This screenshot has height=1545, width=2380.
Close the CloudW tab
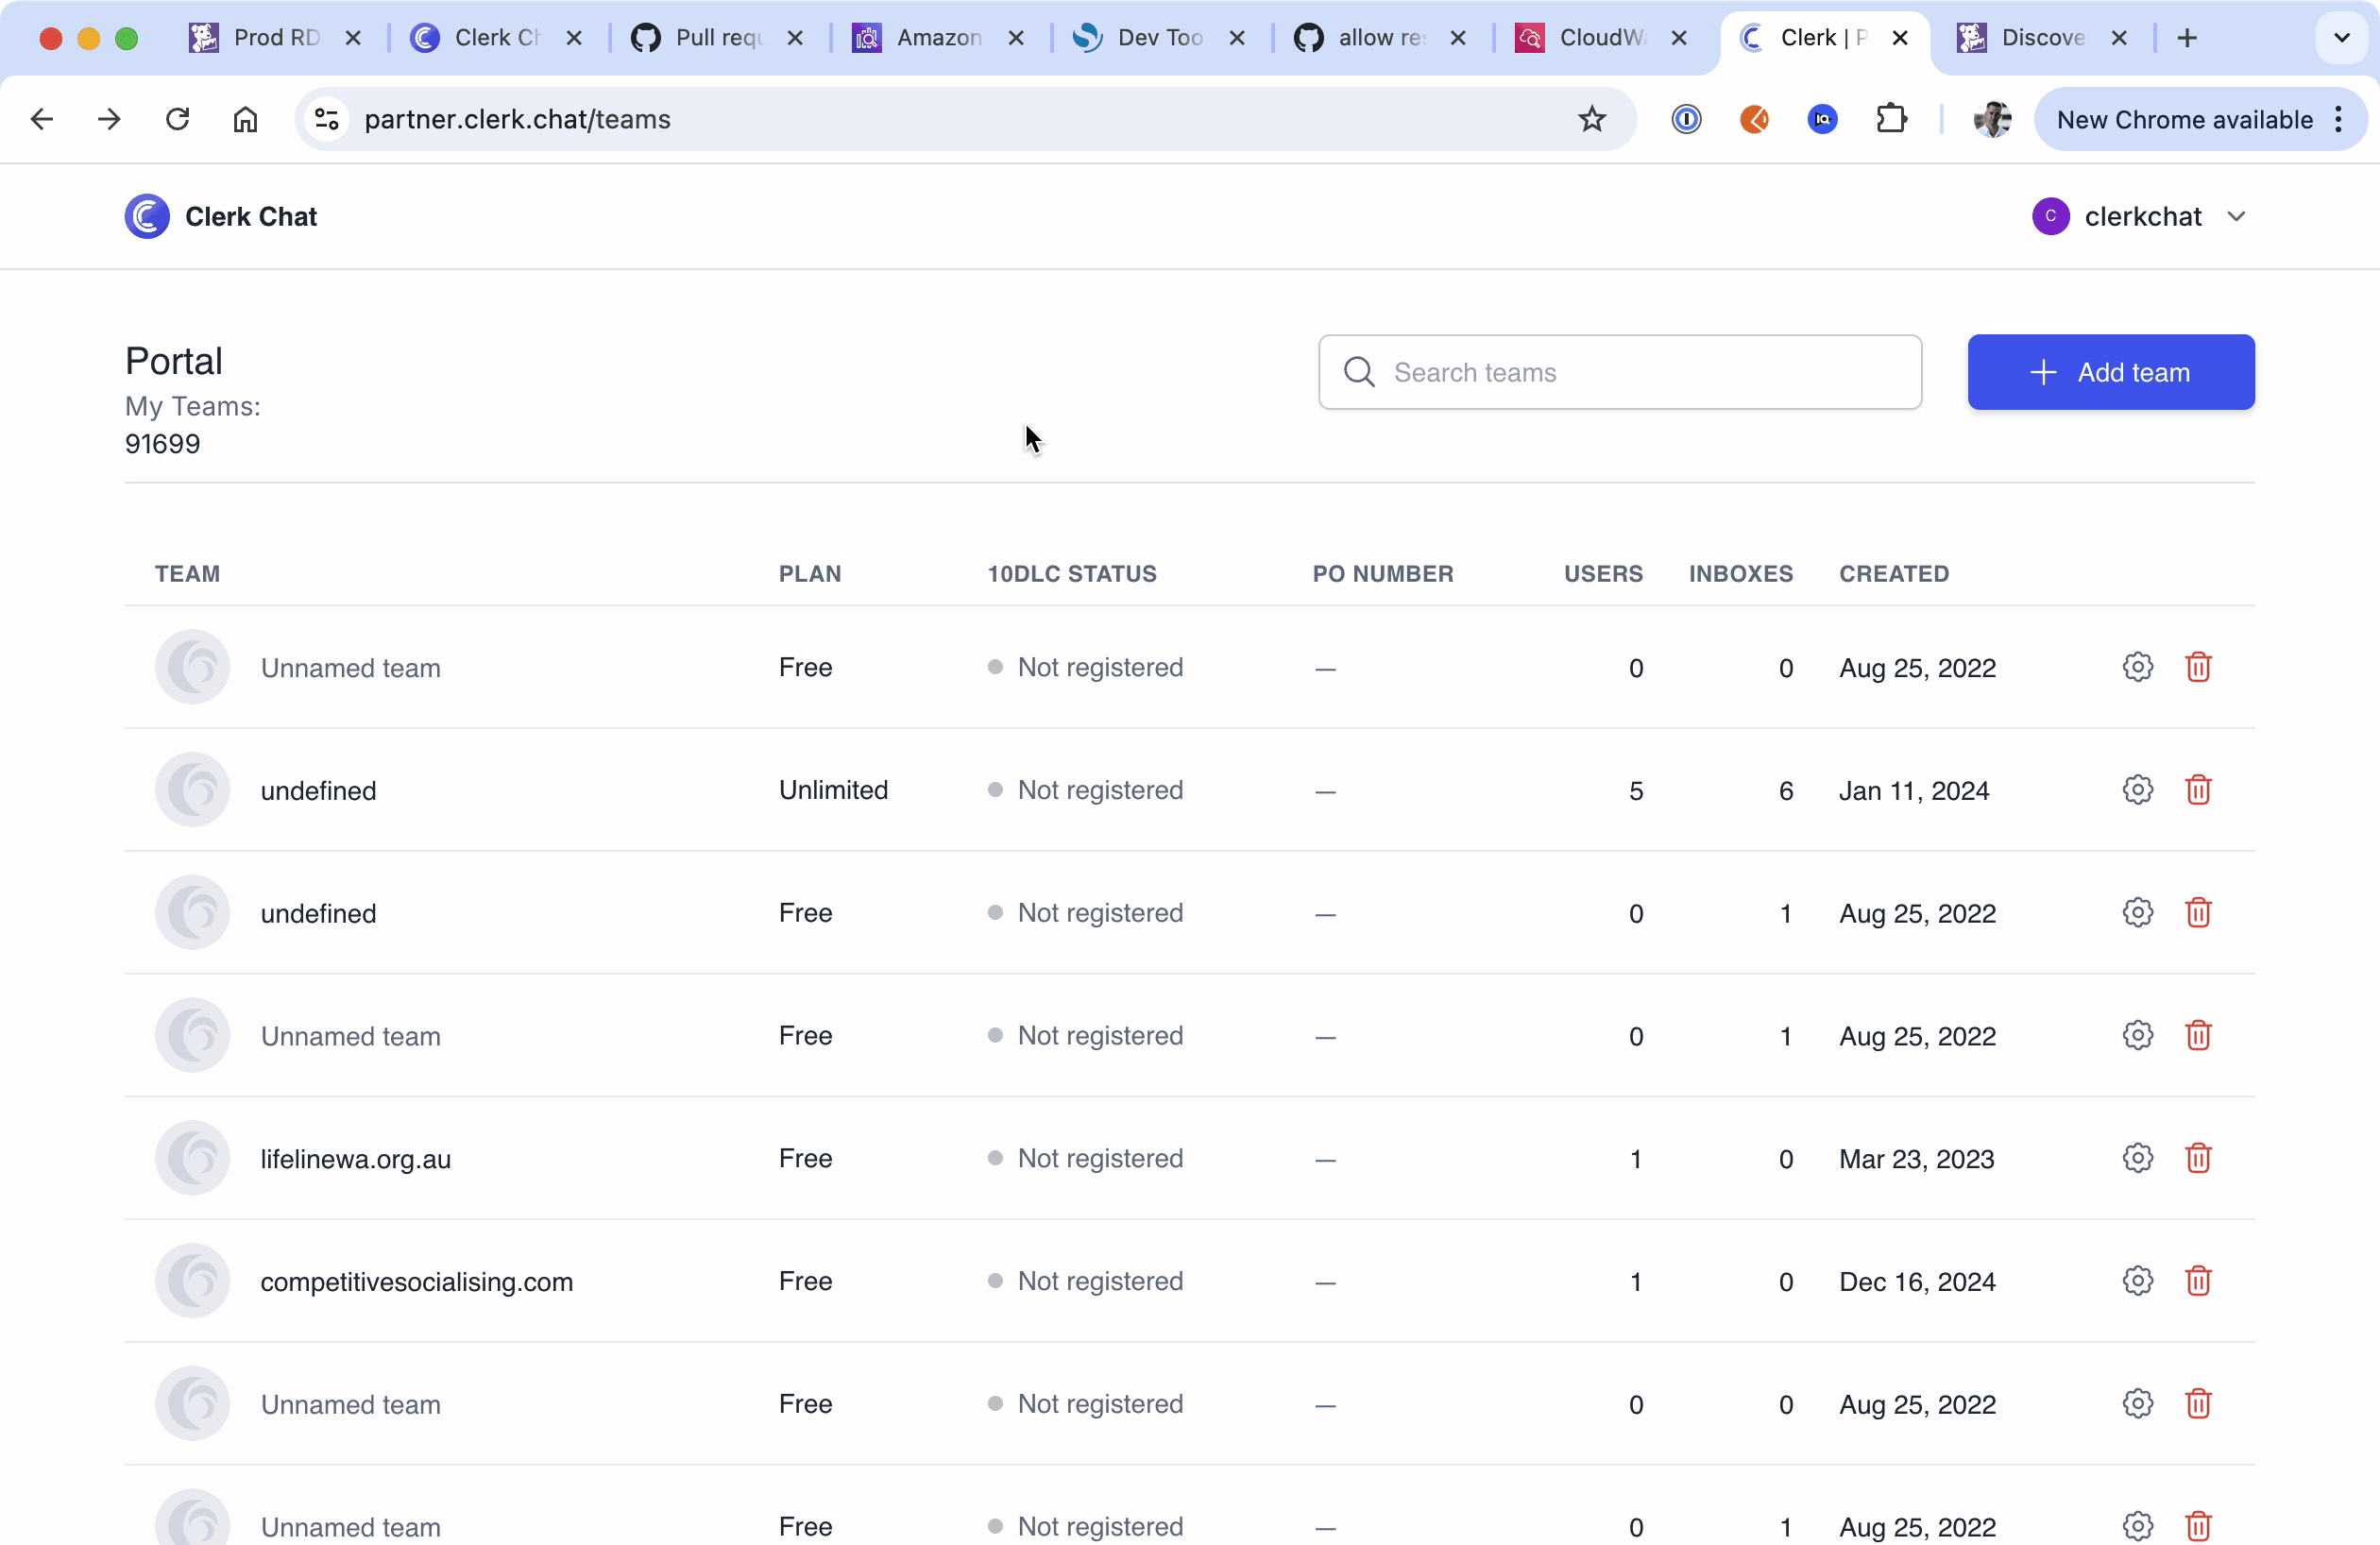[1679, 38]
